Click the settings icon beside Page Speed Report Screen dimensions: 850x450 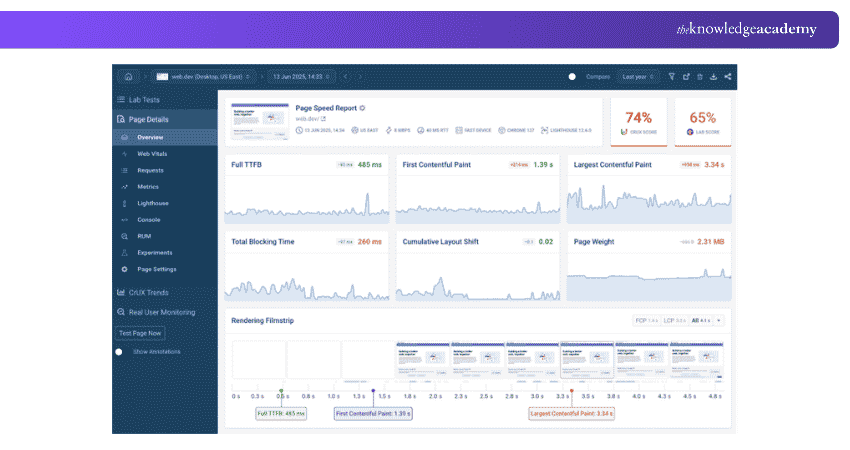(x=363, y=108)
